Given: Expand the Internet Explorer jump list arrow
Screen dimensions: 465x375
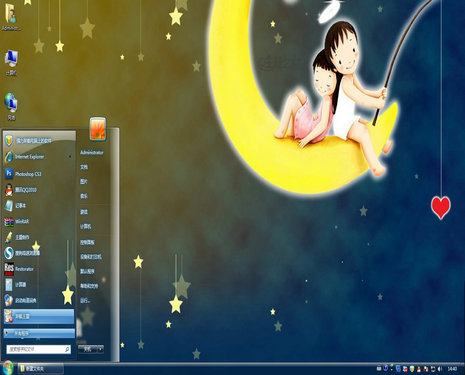Looking at the screenshot, I should click(70, 156).
